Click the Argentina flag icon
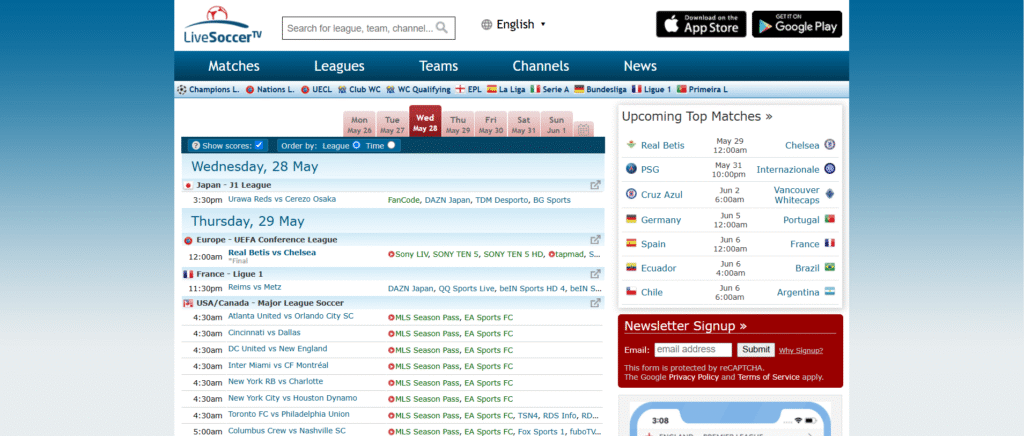The image size is (1024, 436). point(829,292)
